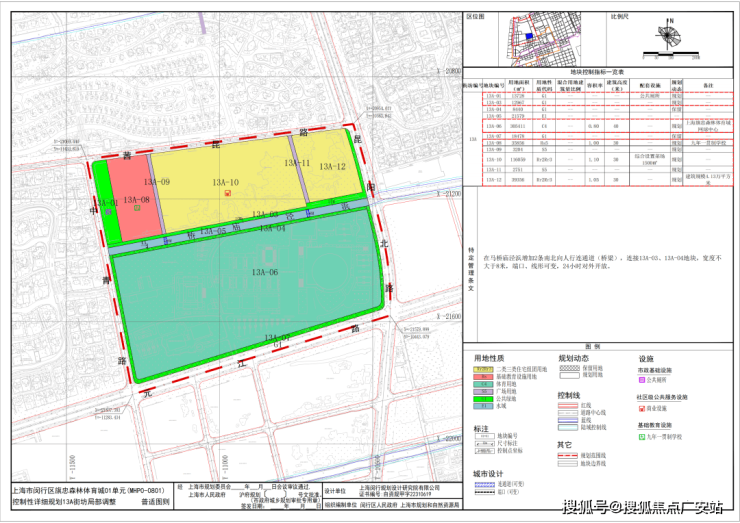Click the X=-21200 coordinate label on the map edge
This screenshot has height=523, width=740.
(449, 194)
